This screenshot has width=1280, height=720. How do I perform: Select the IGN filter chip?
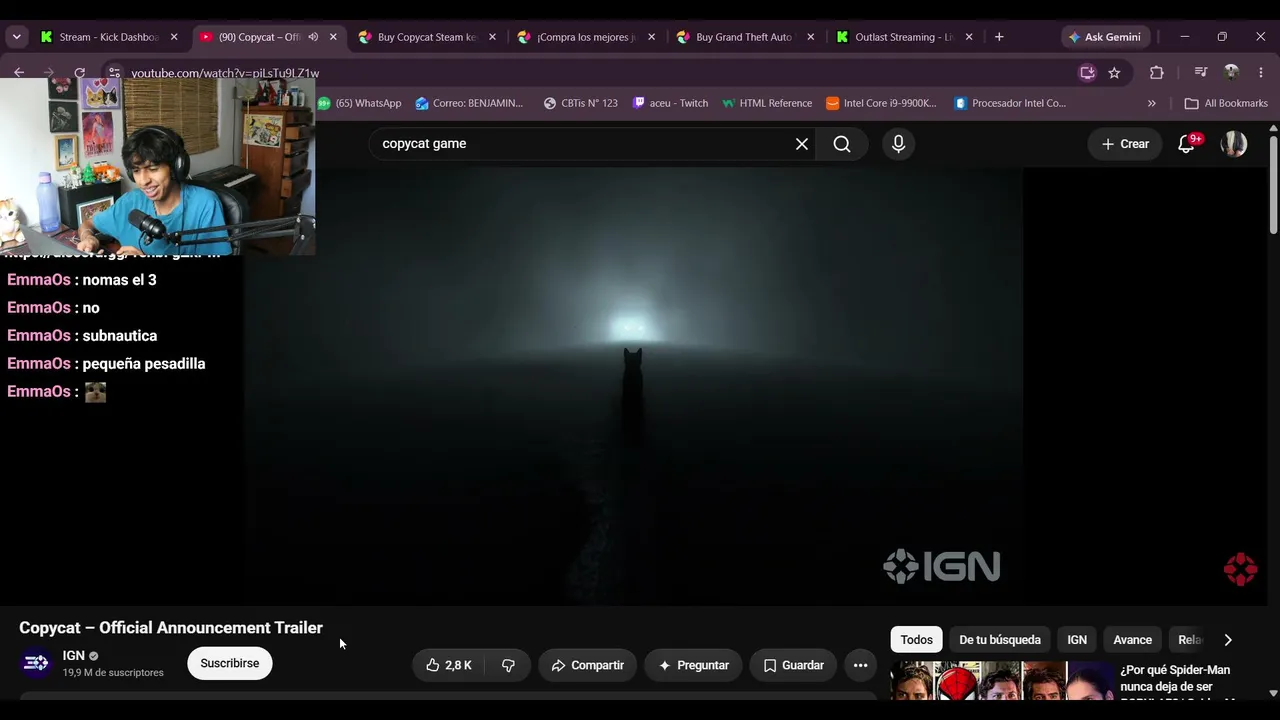click(x=1077, y=640)
